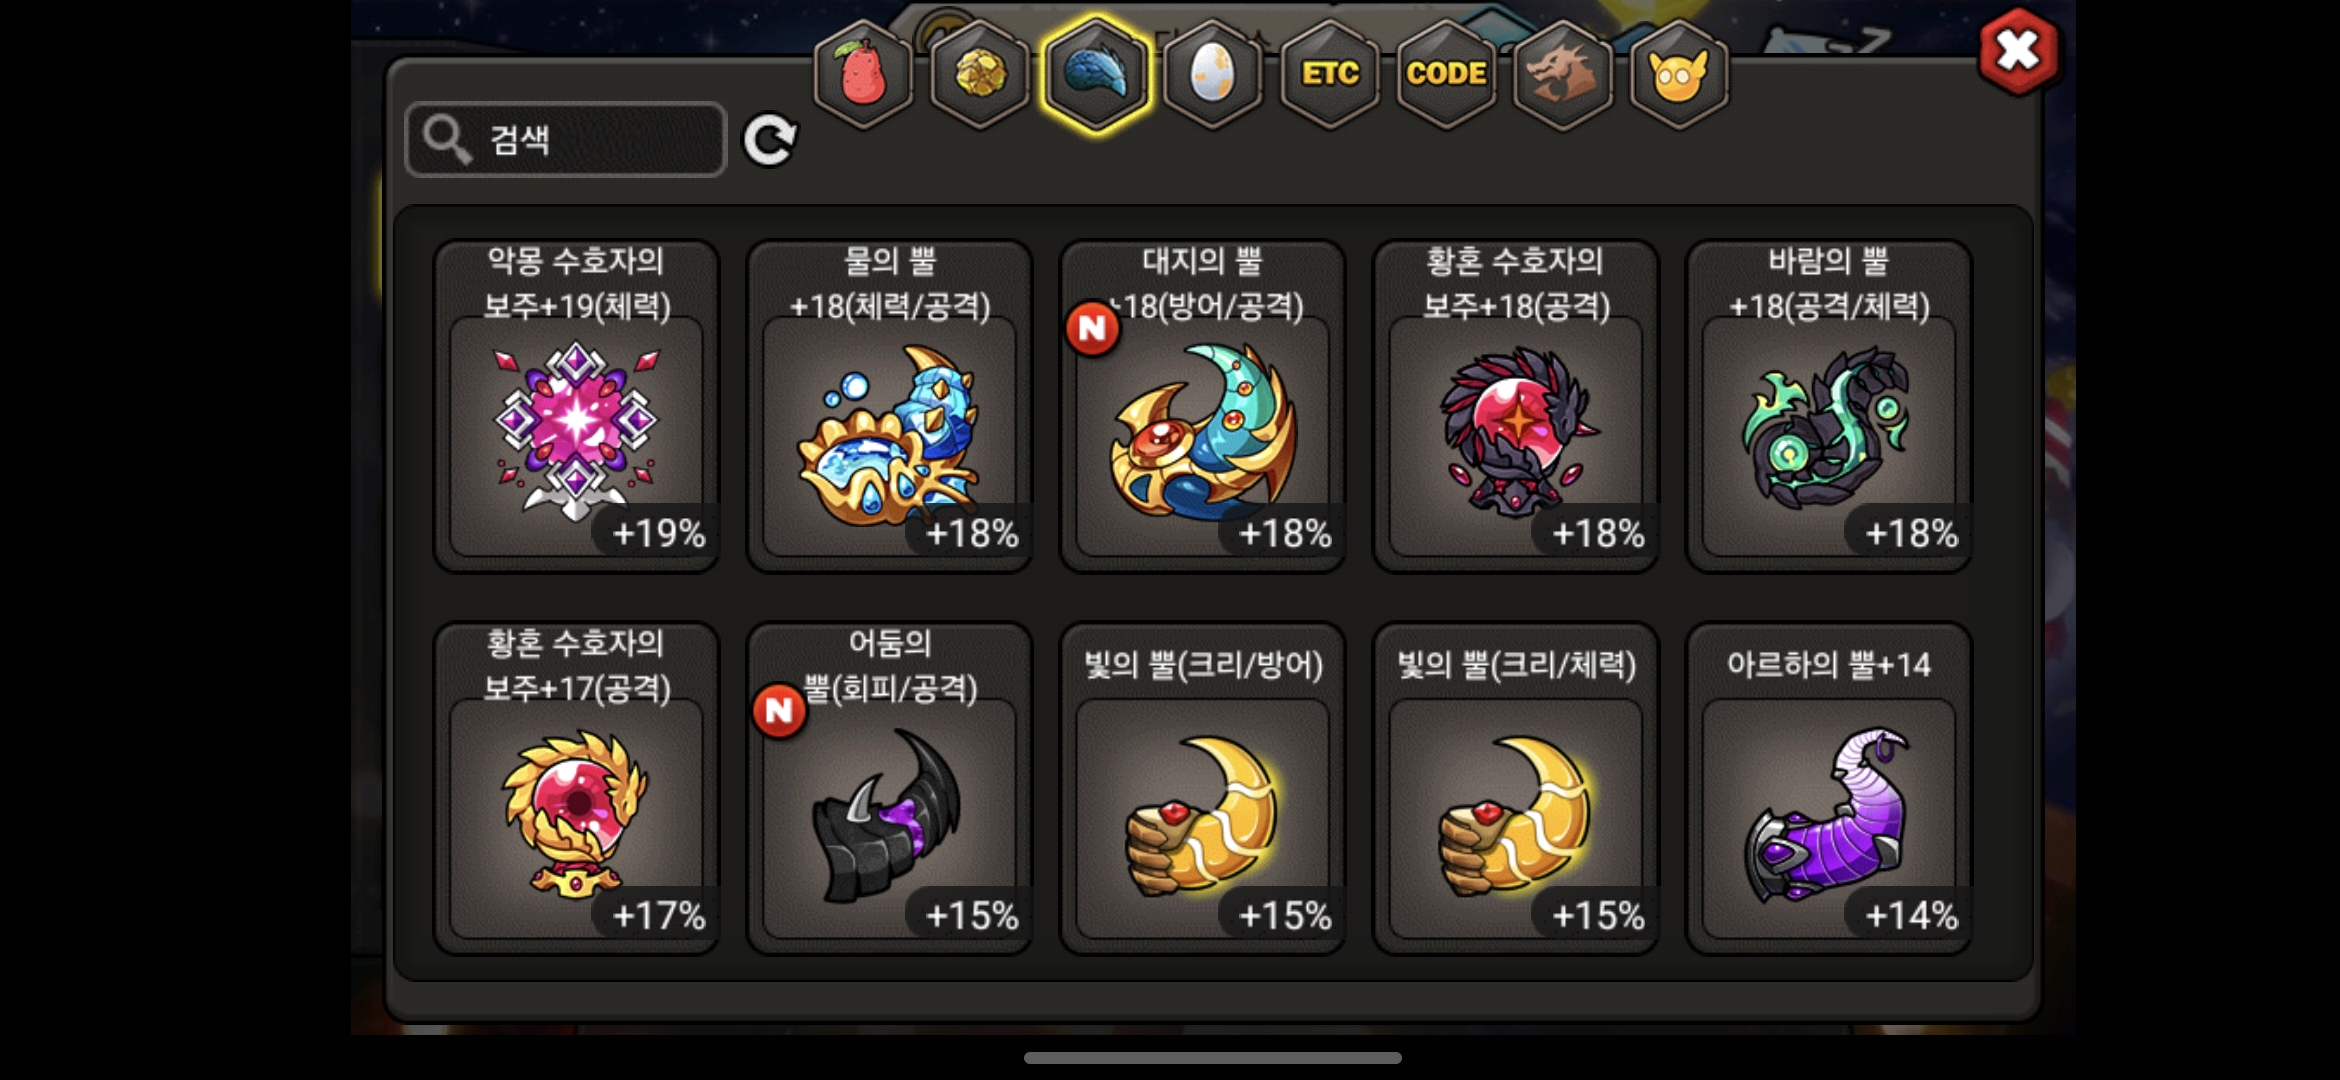Focus the 검색 search field
2340x1080 pixels.
[565, 139]
